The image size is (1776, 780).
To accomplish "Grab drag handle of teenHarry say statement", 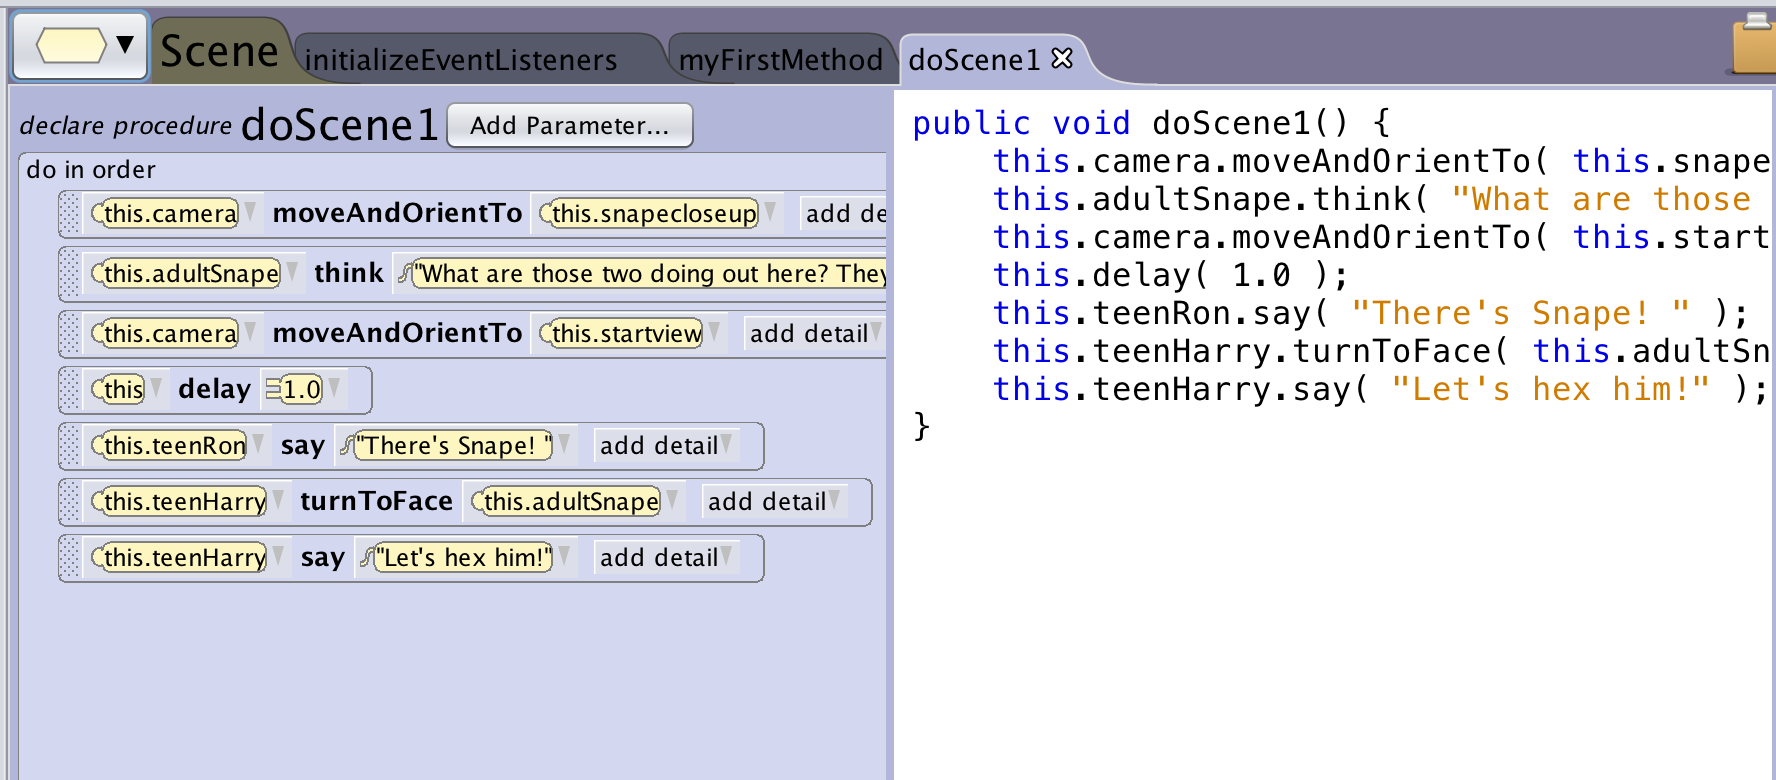I will click(69, 557).
